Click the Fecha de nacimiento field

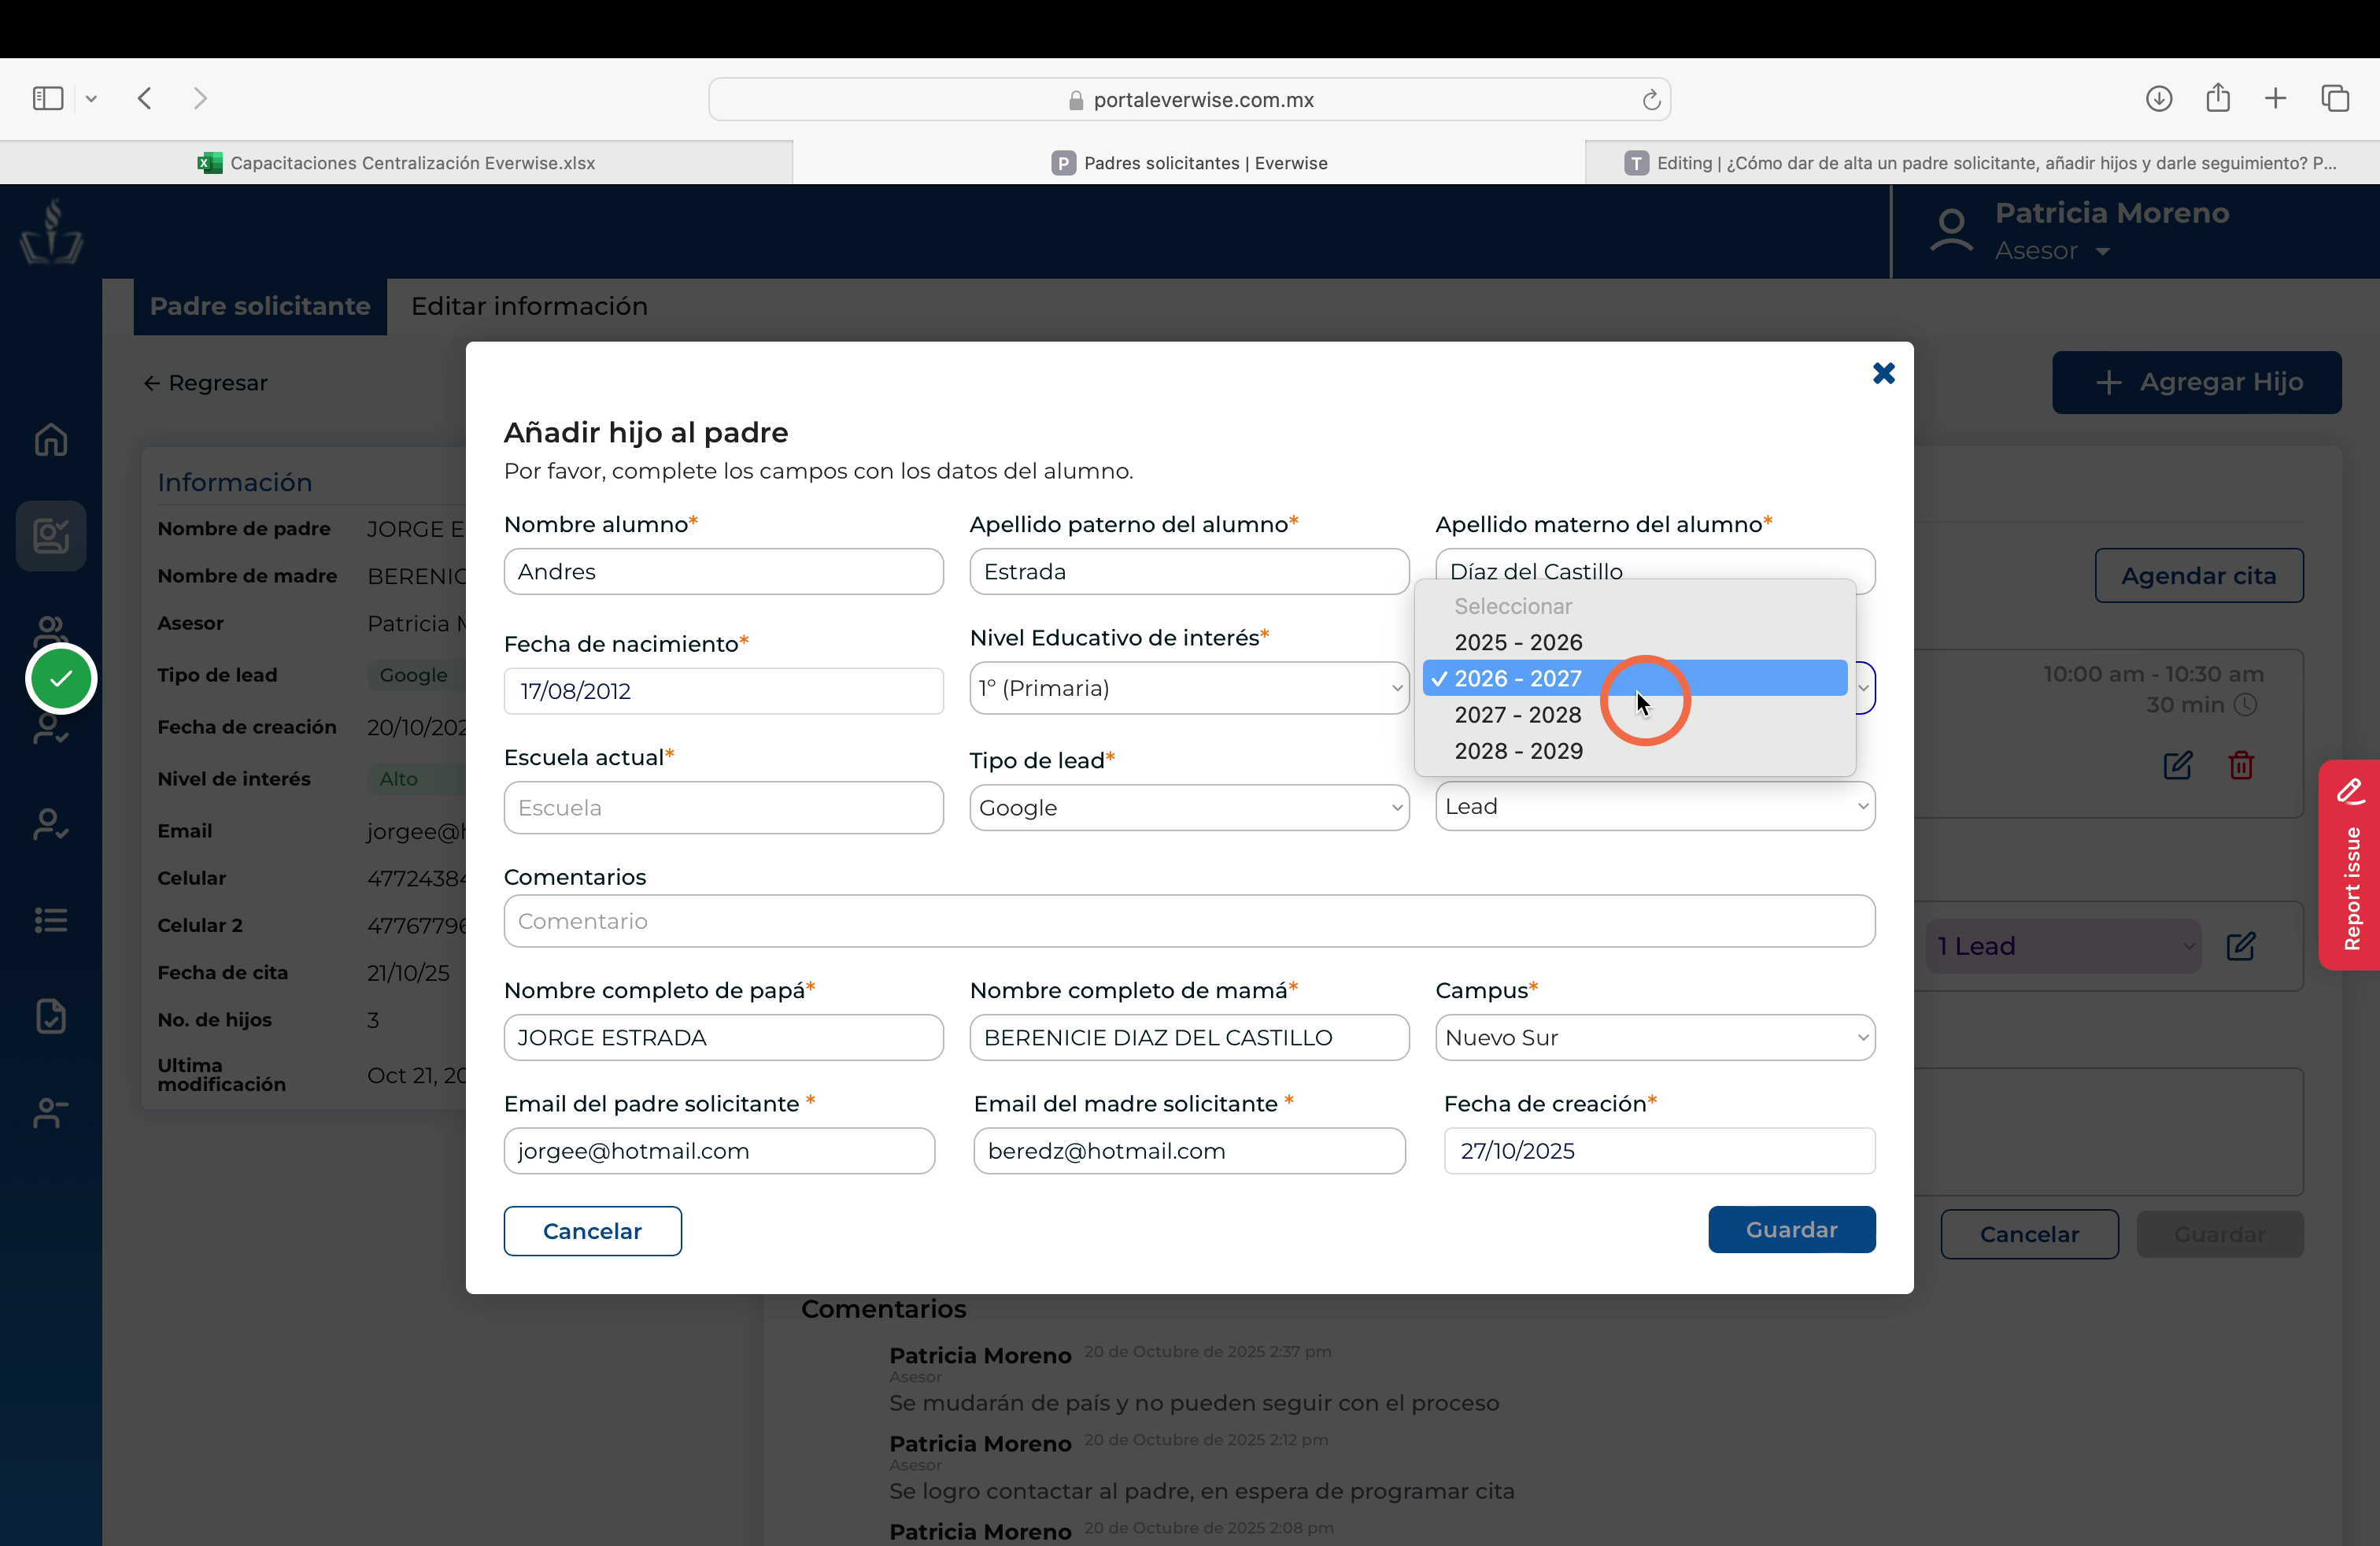(x=723, y=690)
